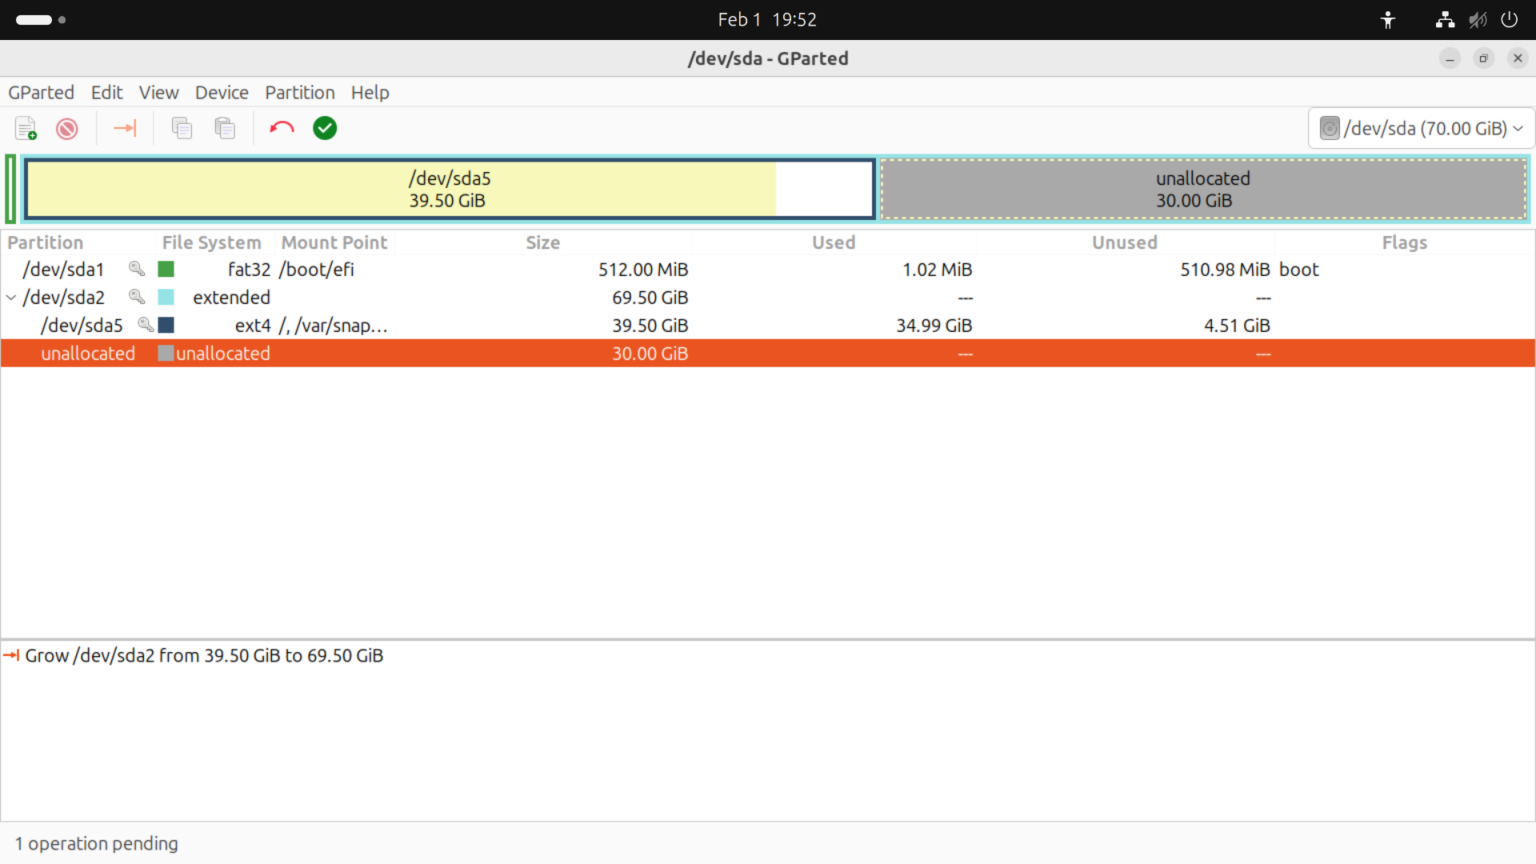Viewport: 1536px width, 864px height.
Task: Click the key icon beside /dev/sda5
Action: (x=146, y=325)
